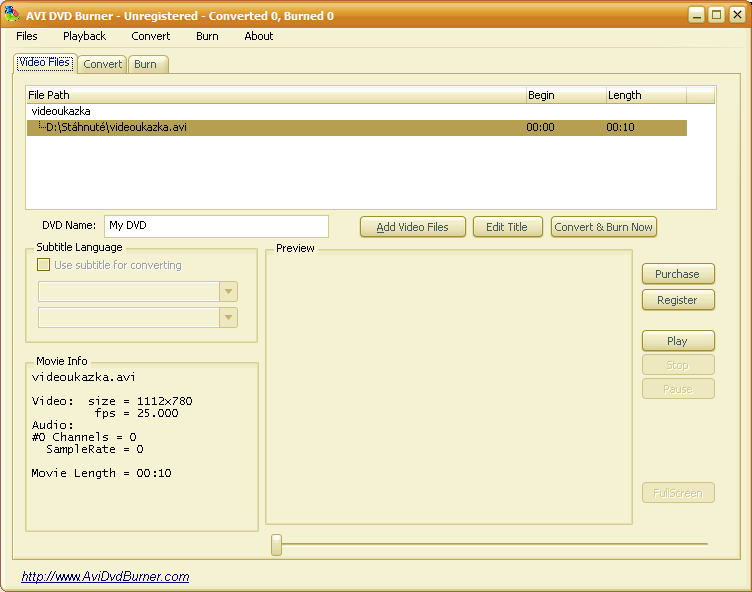Switch to the Burn tab

tap(146, 64)
